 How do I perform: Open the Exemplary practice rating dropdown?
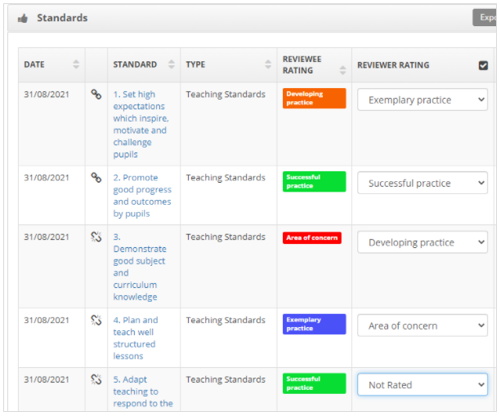(x=422, y=100)
